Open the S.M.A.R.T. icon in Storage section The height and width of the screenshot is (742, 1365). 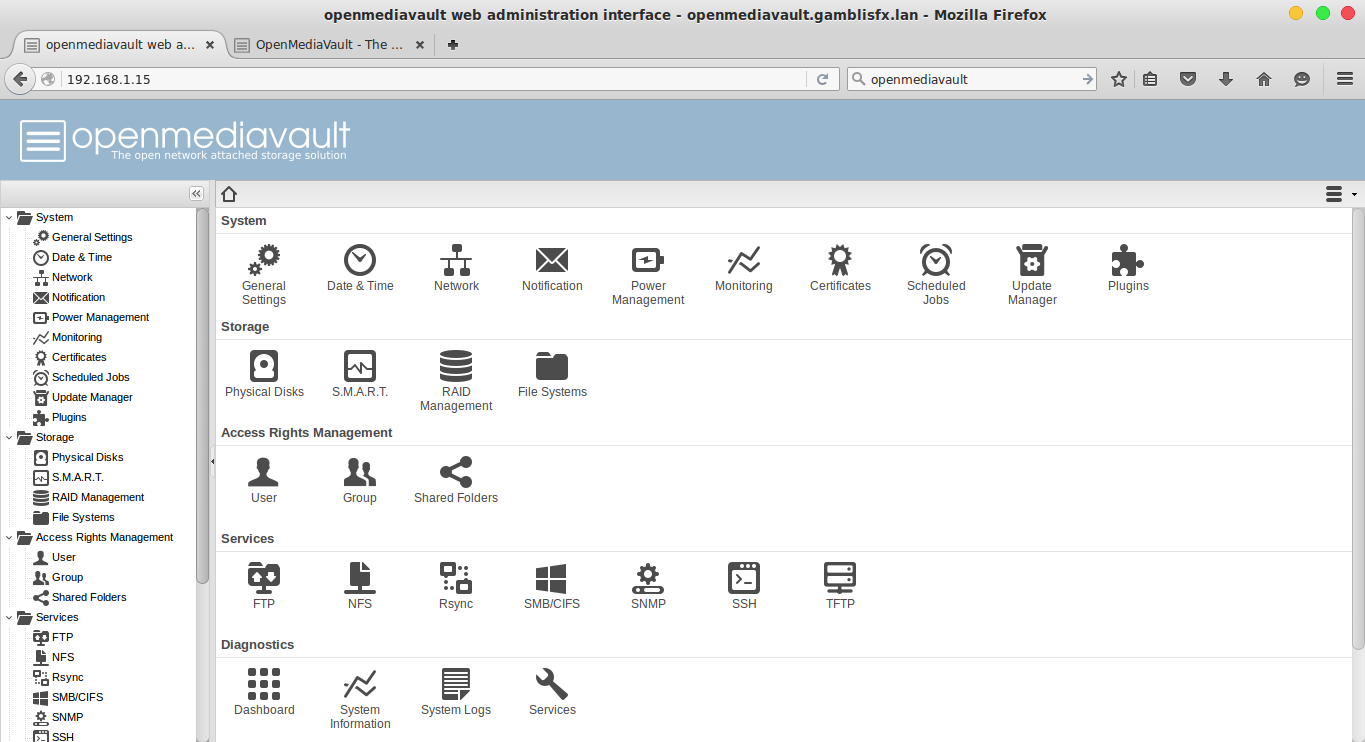coord(359,367)
